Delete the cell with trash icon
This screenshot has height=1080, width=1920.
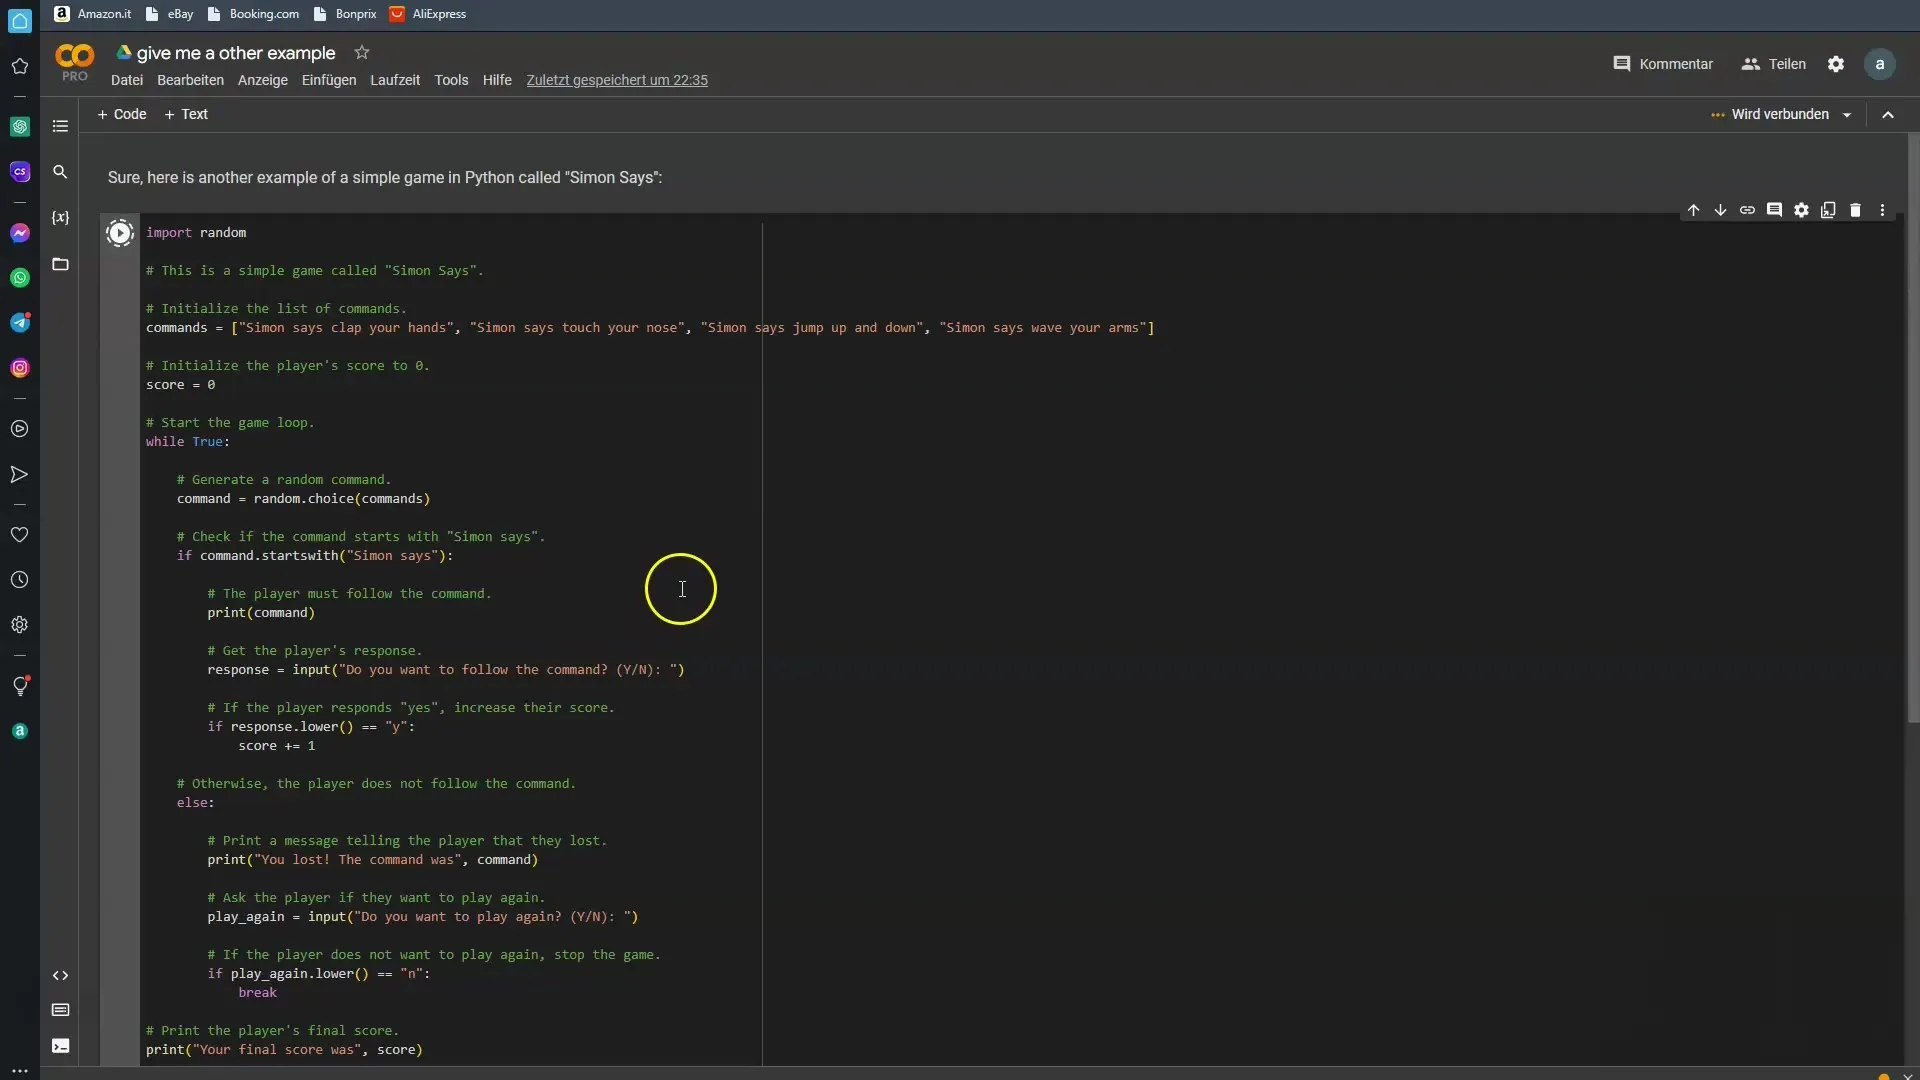coord(1855,210)
